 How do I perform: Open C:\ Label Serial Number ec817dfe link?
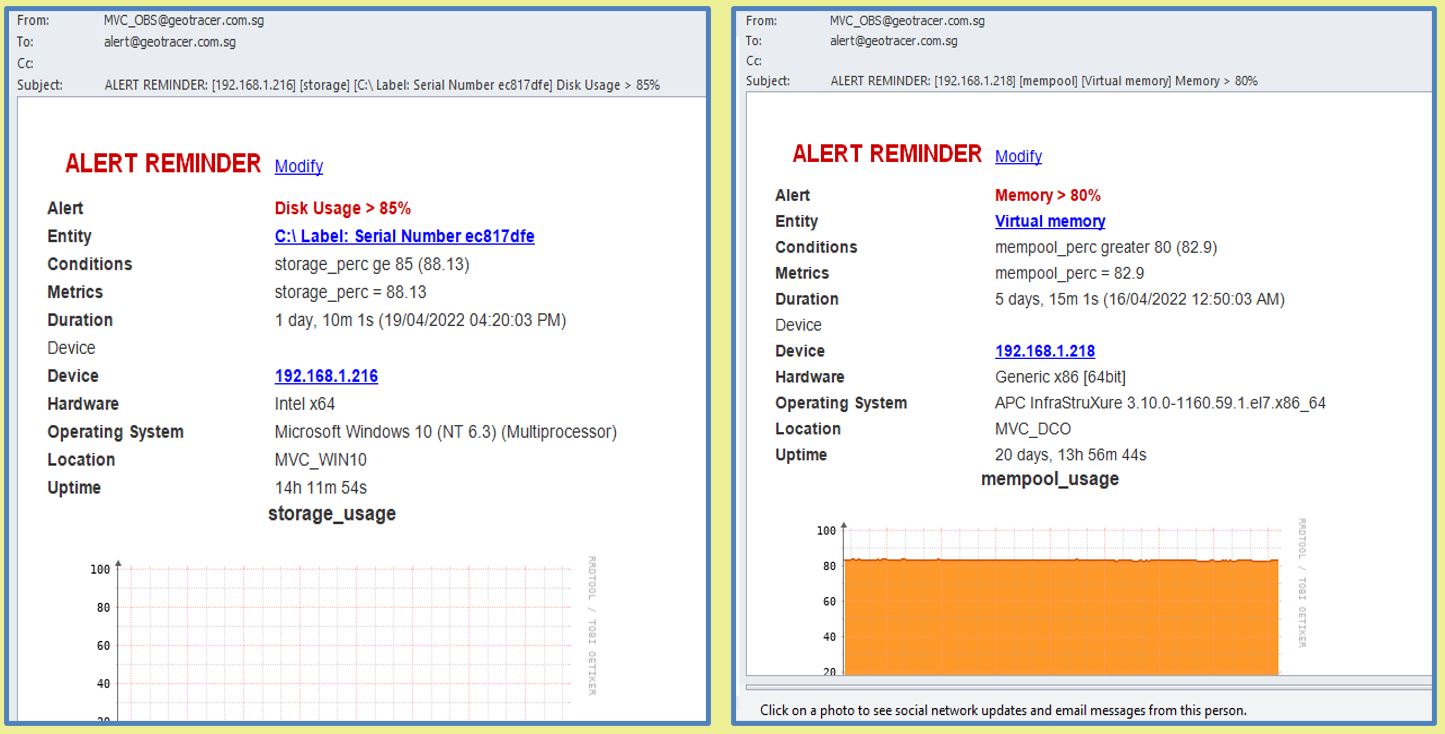click(404, 237)
